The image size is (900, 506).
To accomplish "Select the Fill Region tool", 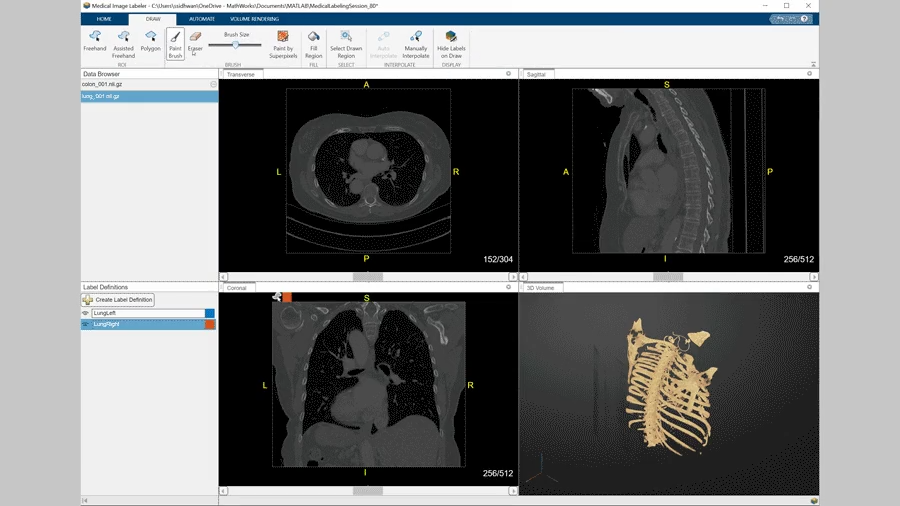I will (x=314, y=42).
